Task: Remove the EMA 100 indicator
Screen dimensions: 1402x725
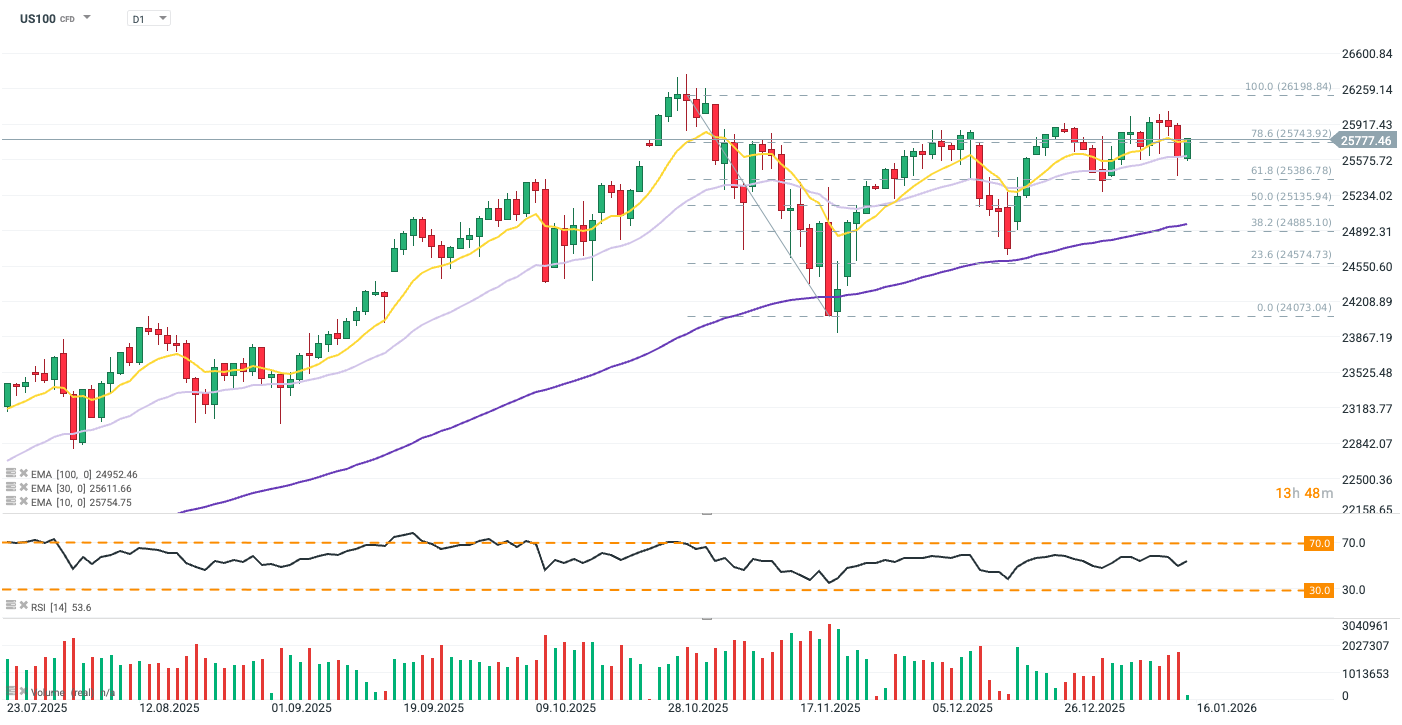Action: click(23, 474)
